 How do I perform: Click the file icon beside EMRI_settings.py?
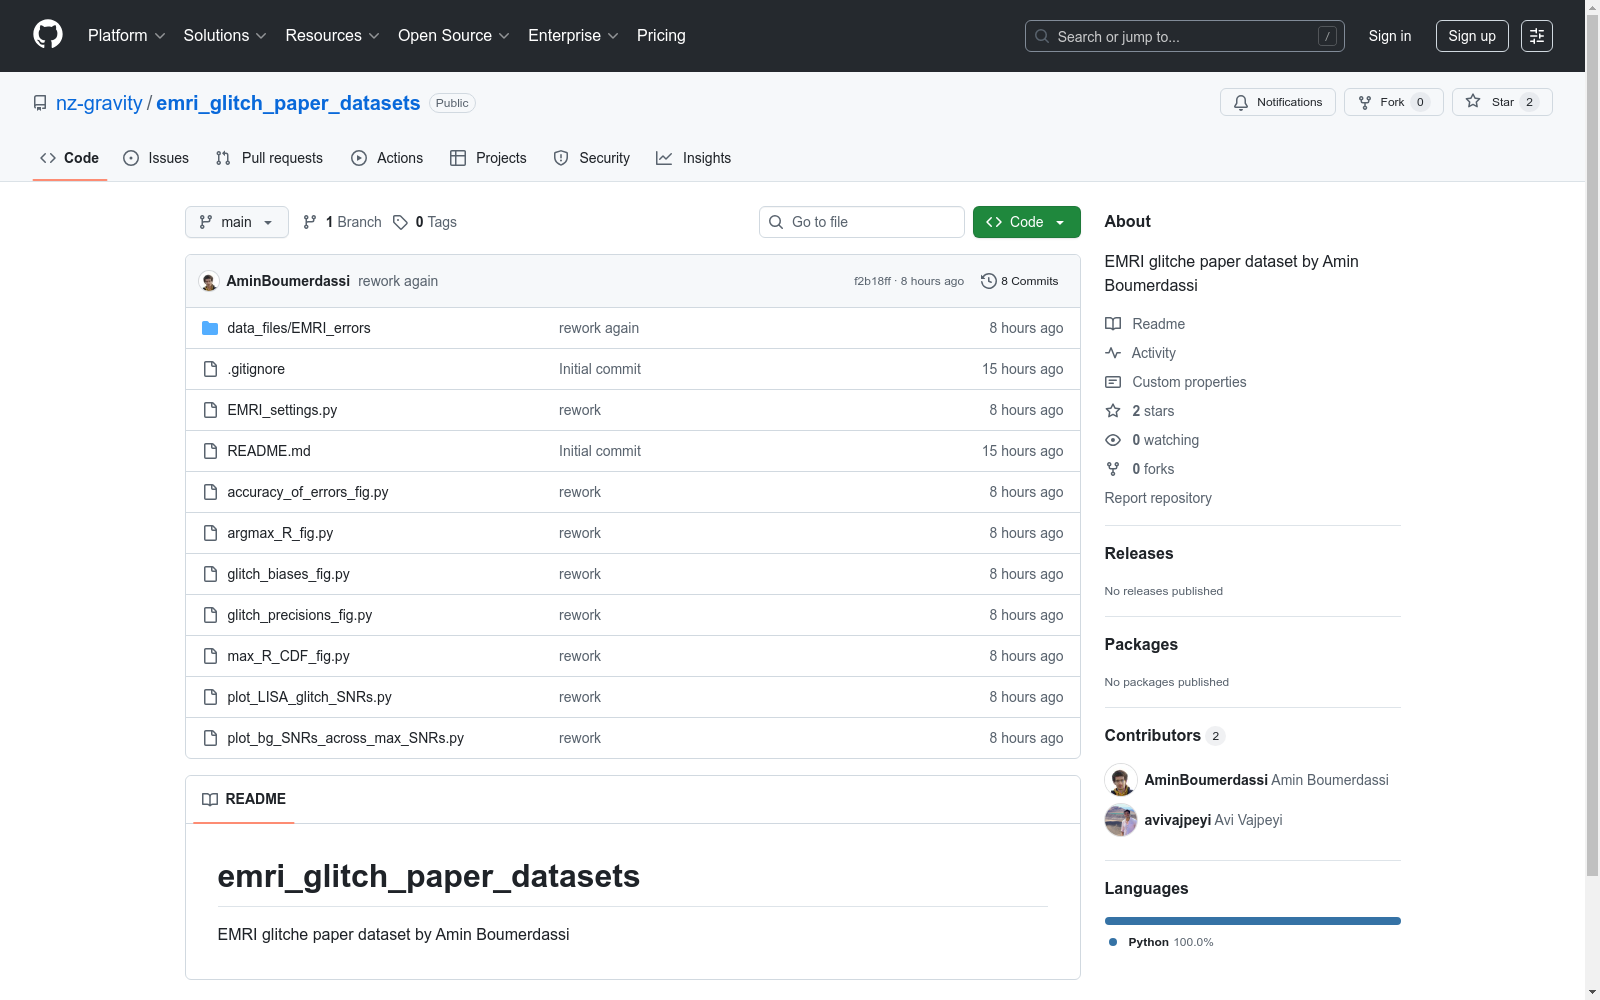coord(210,410)
